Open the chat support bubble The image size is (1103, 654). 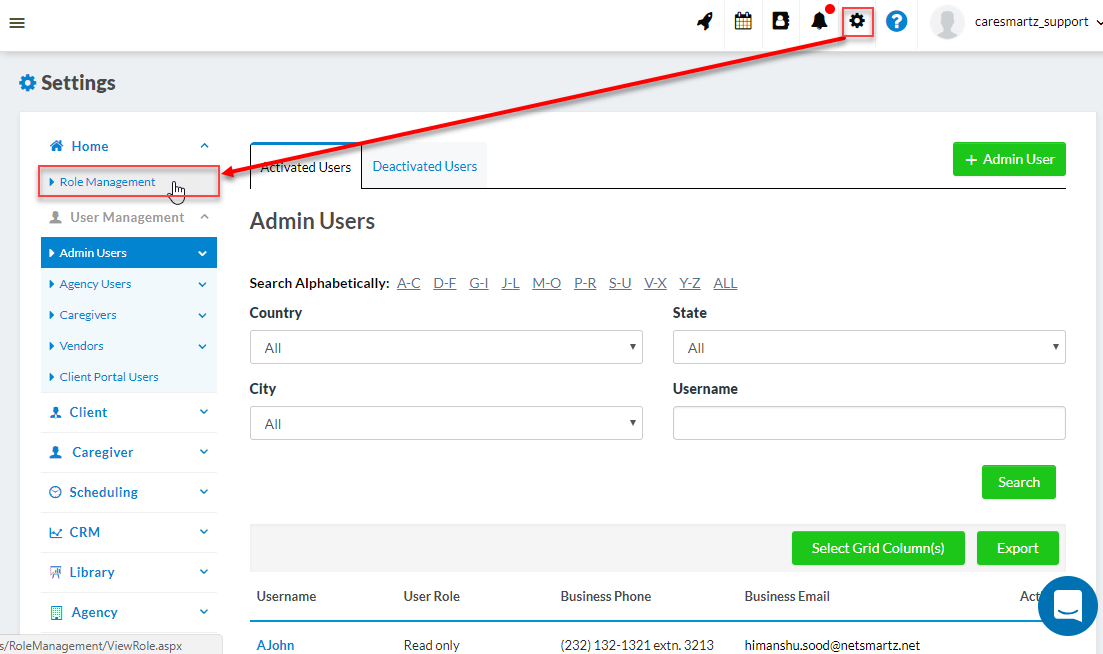tap(1067, 605)
